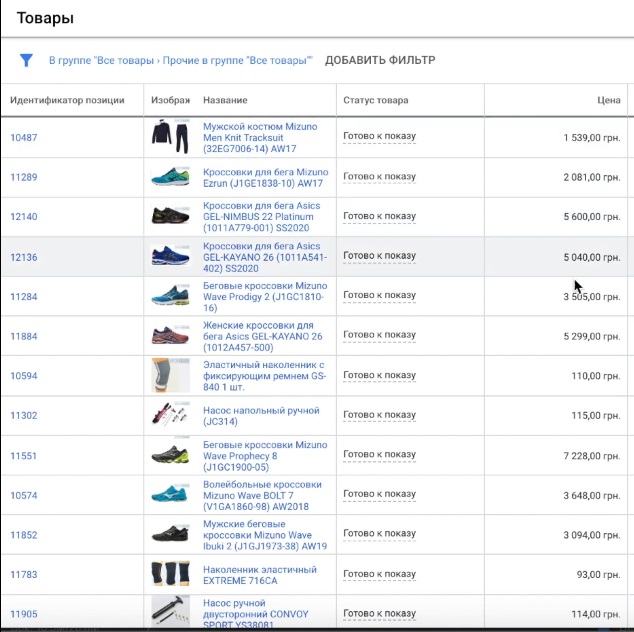Open 'Мужской костюм Mizuno Men Knit Tracksuit' title
Image resolution: width=634 pixels, height=632 pixels.
(260, 137)
